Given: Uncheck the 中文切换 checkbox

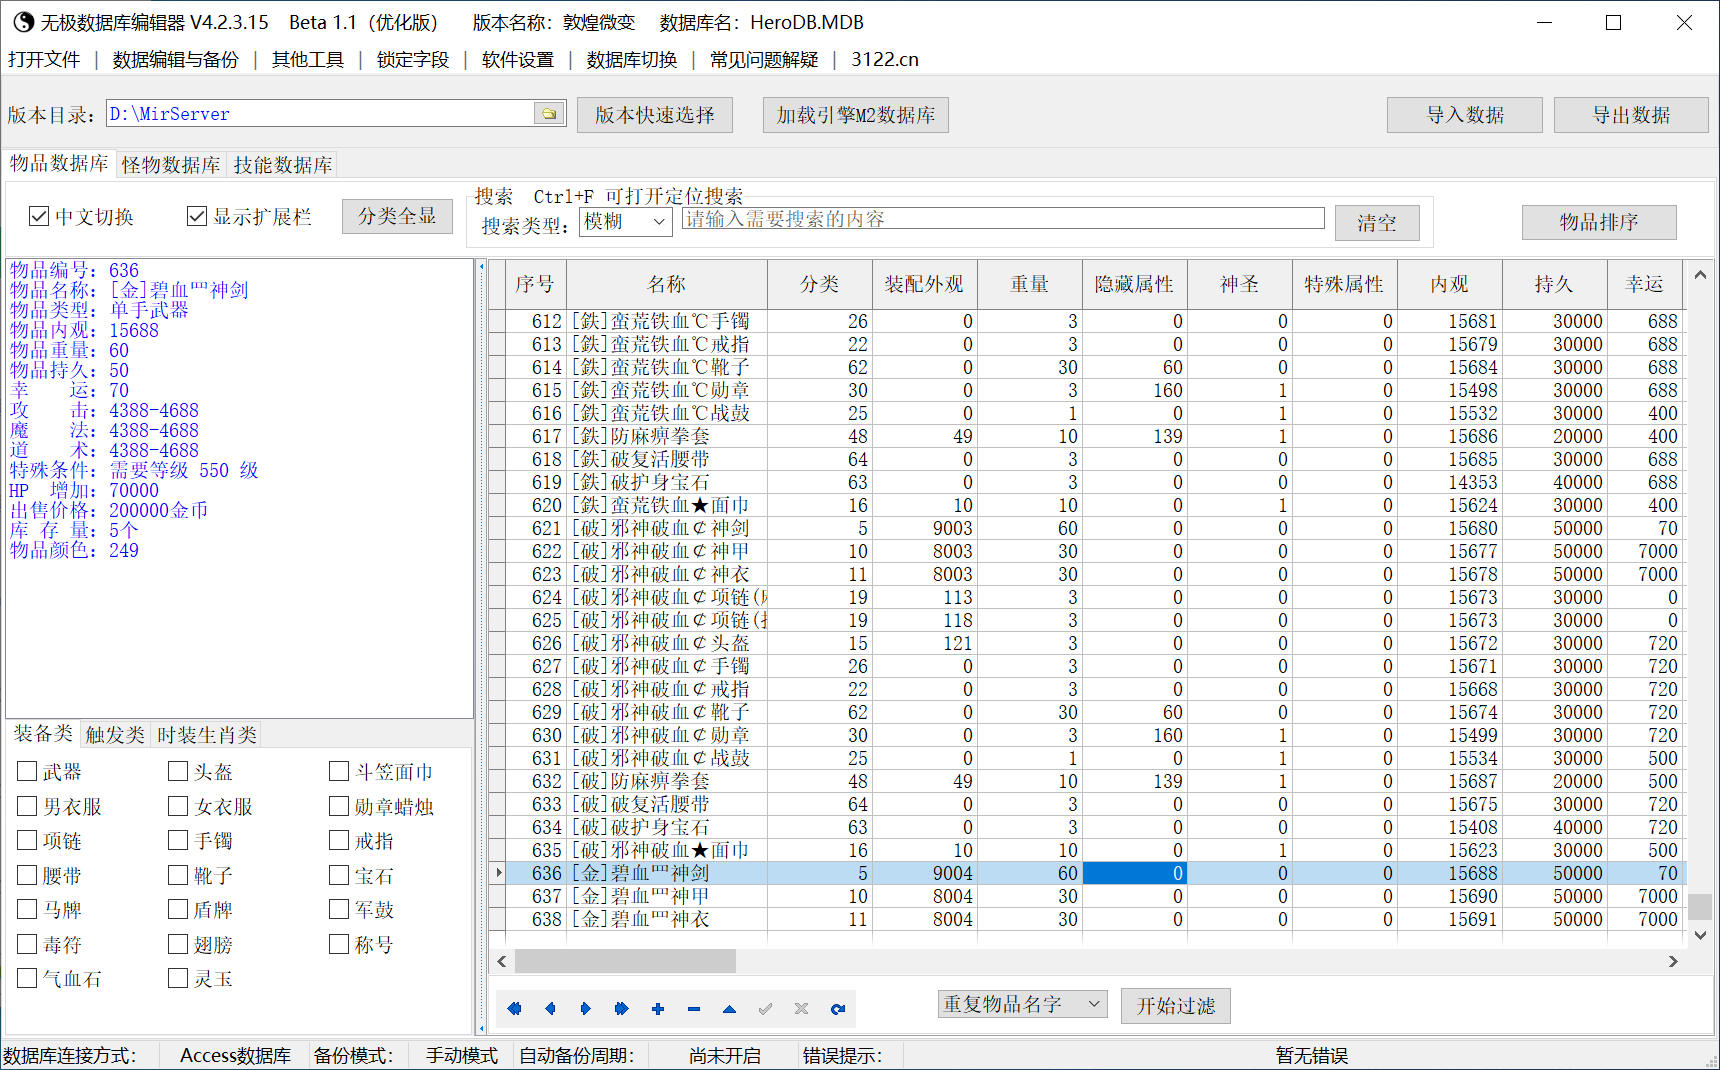Looking at the screenshot, I should pyautogui.click(x=39, y=216).
